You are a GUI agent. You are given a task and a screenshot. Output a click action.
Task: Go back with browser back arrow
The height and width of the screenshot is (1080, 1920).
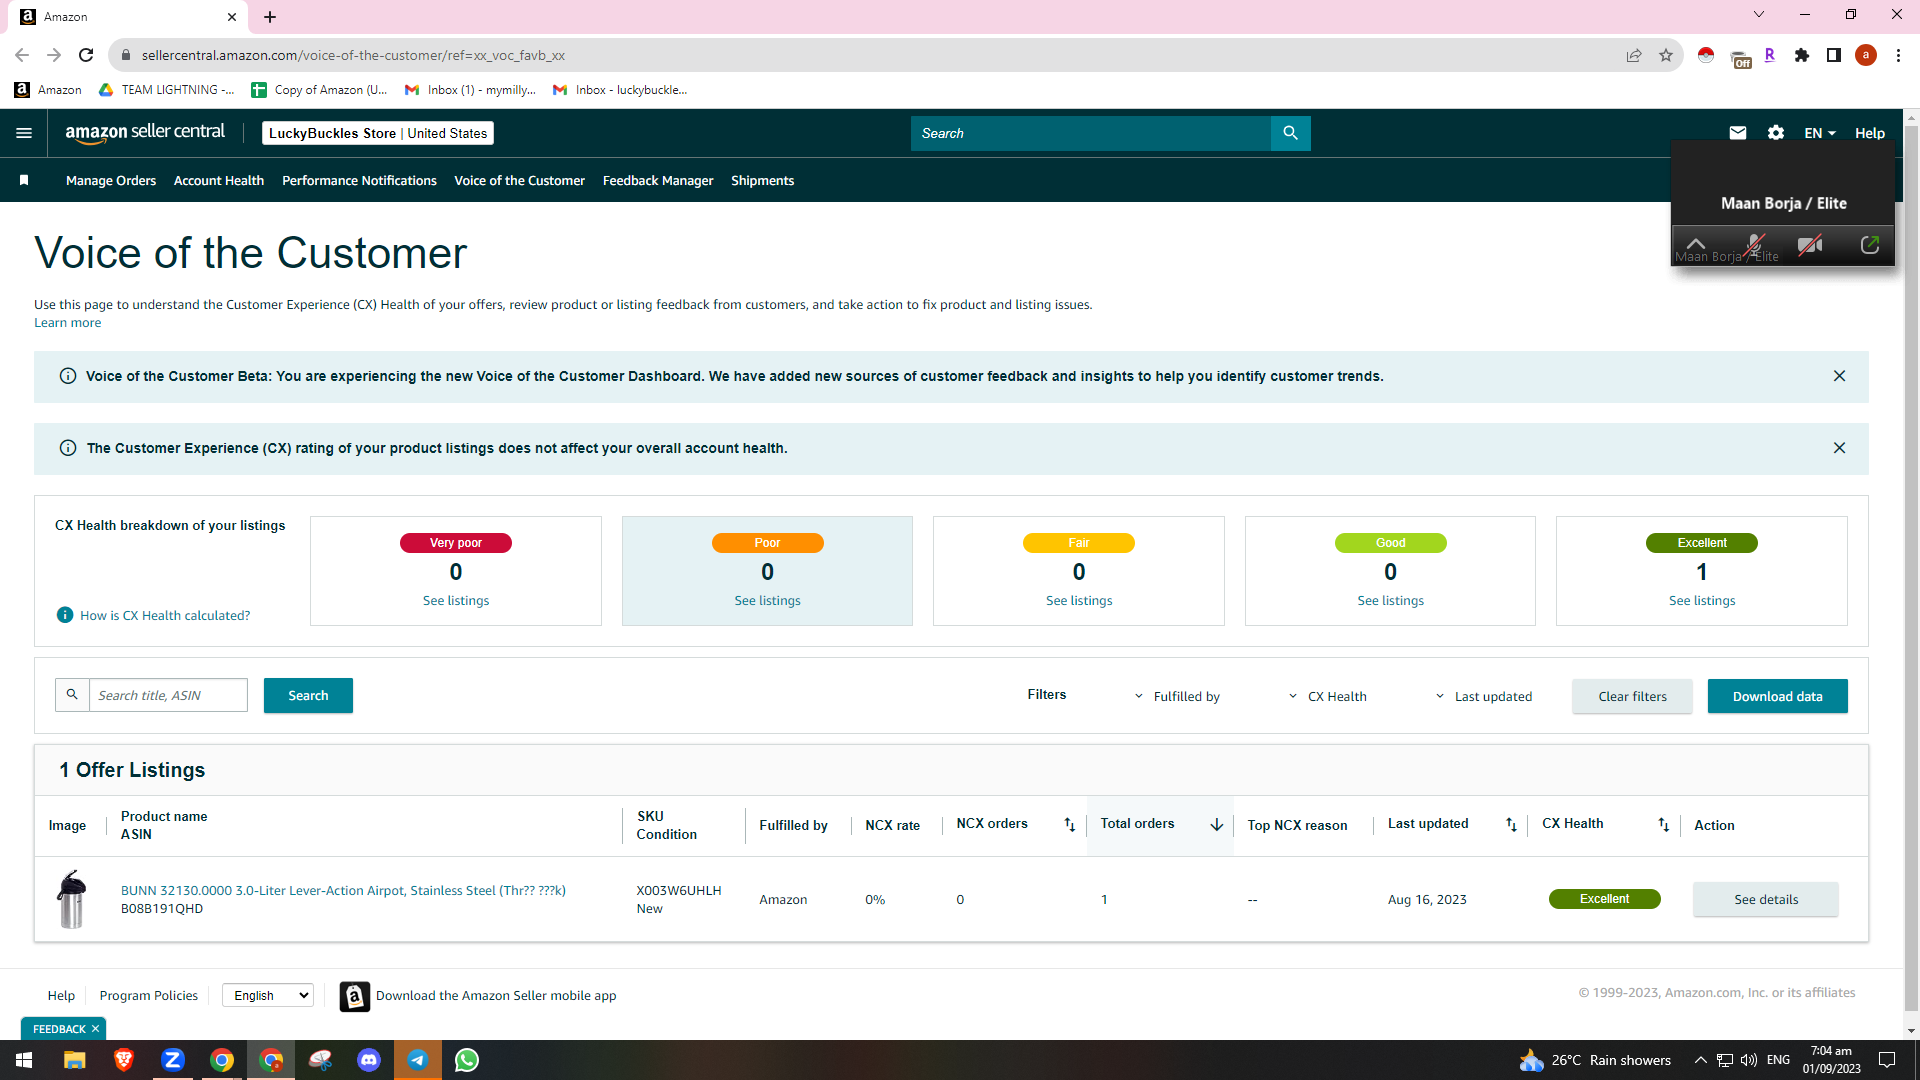22,55
